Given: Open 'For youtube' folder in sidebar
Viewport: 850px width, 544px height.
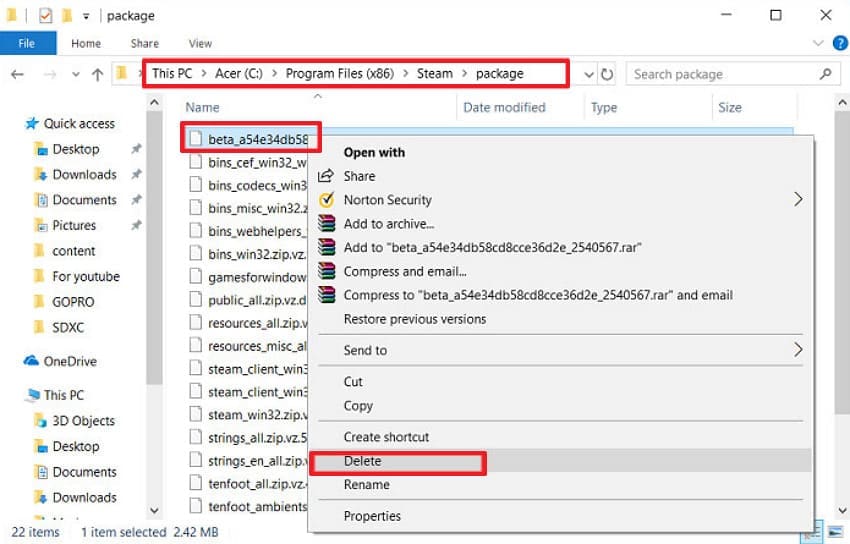Looking at the screenshot, I should coord(86,276).
